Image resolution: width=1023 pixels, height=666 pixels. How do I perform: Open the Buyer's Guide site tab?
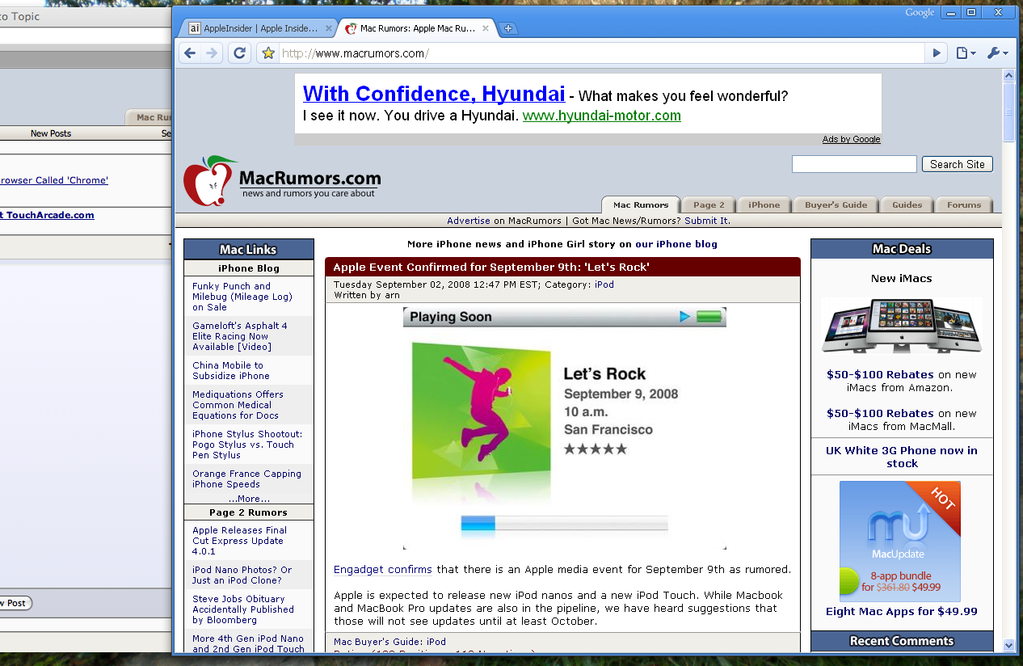click(x=836, y=205)
